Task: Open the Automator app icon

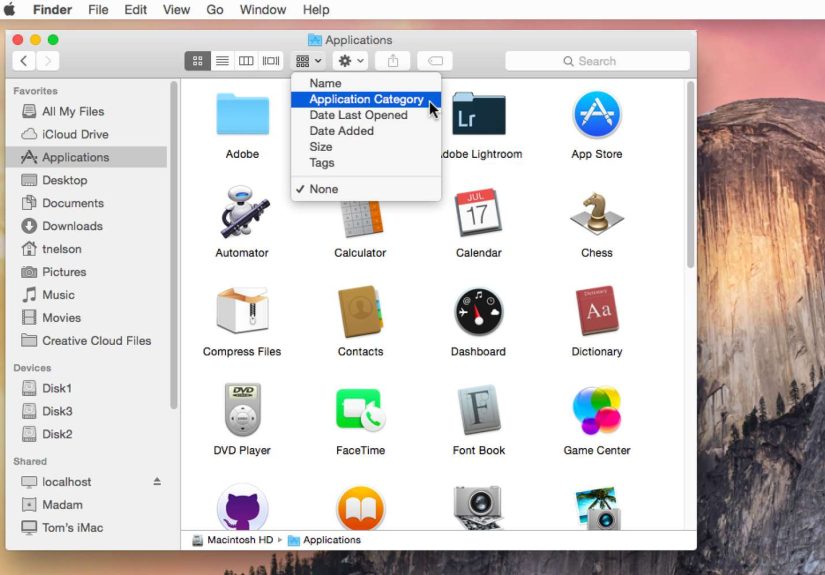Action: (x=243, y=211)
